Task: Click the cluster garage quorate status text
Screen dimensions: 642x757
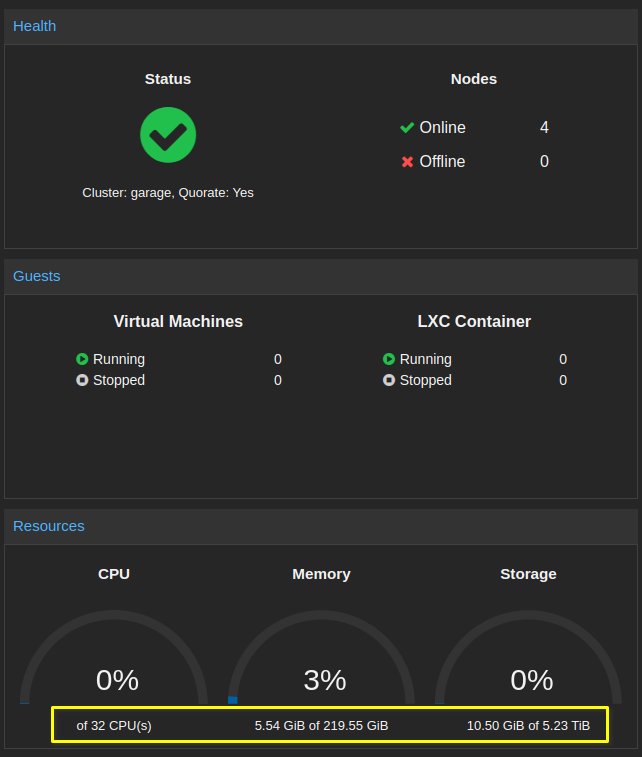Action: click(168, 192)
